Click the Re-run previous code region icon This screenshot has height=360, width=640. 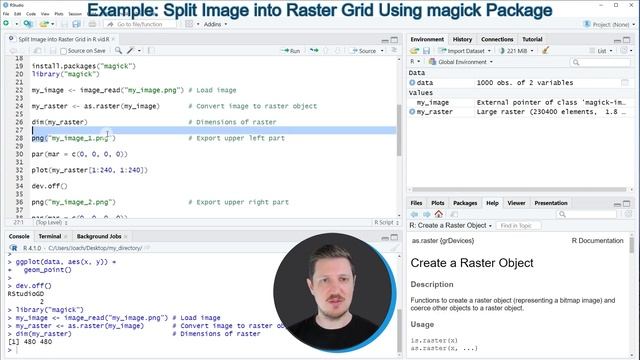point(314,51)
